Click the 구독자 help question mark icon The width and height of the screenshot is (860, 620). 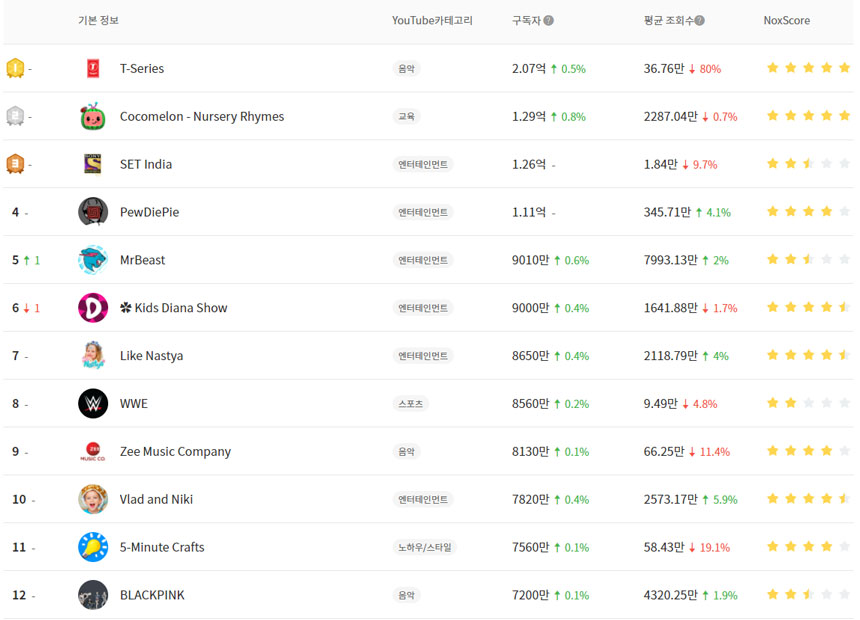tap(548, 20)
